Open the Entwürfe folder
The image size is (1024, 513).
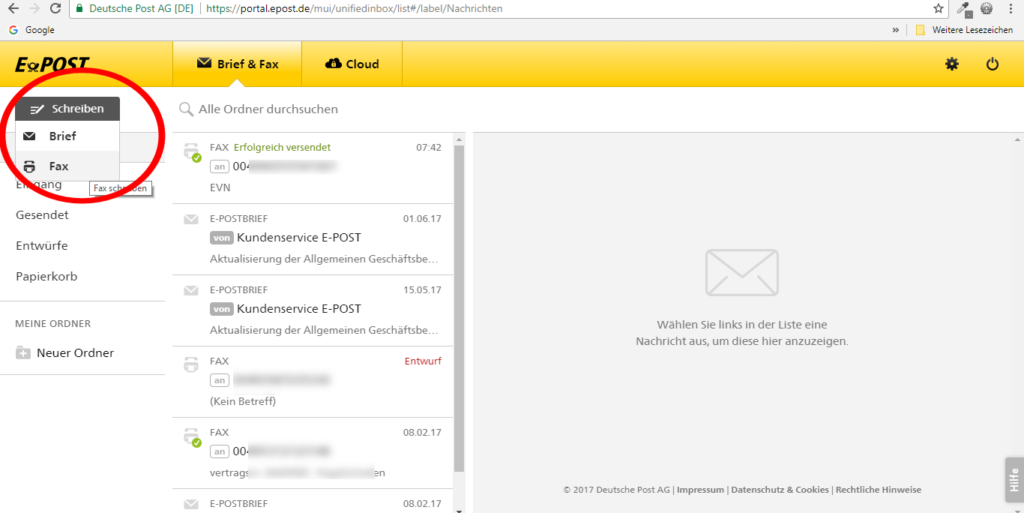(42, 246)
